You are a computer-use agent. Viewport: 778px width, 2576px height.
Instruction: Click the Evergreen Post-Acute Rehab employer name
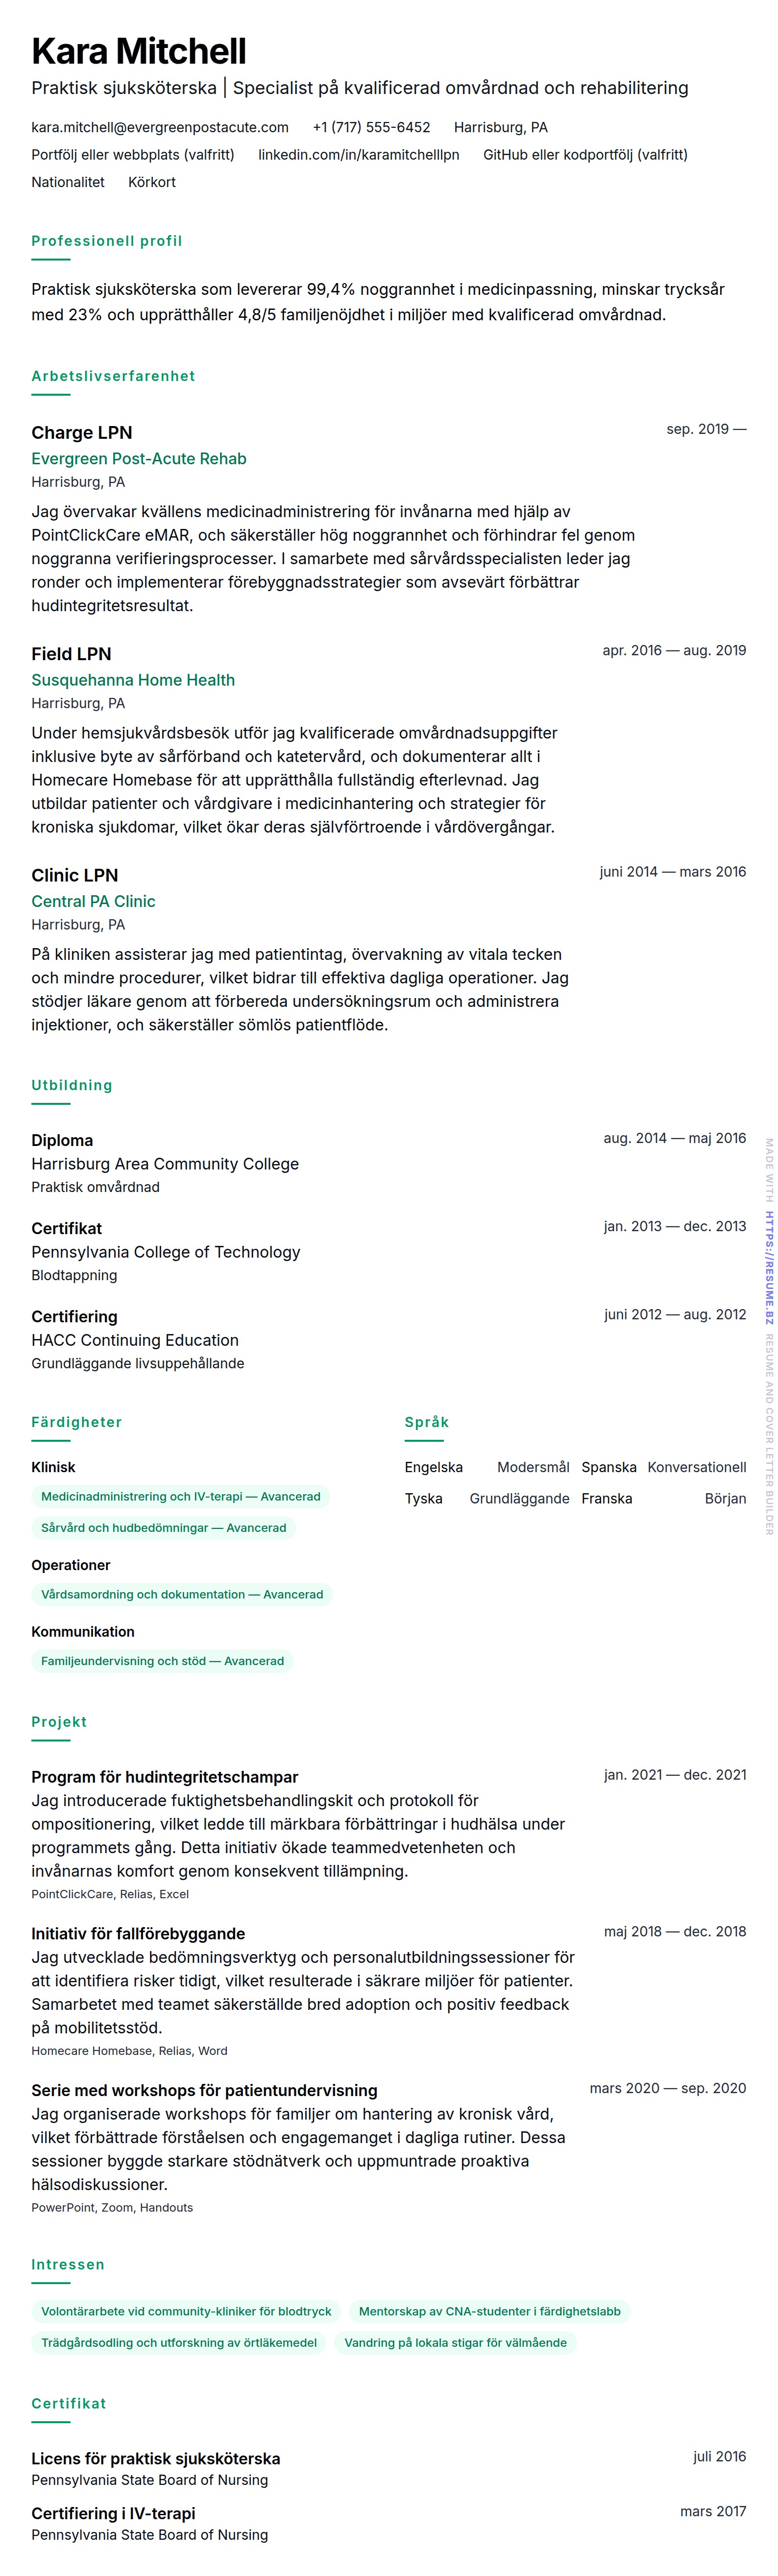pos(138,459)
